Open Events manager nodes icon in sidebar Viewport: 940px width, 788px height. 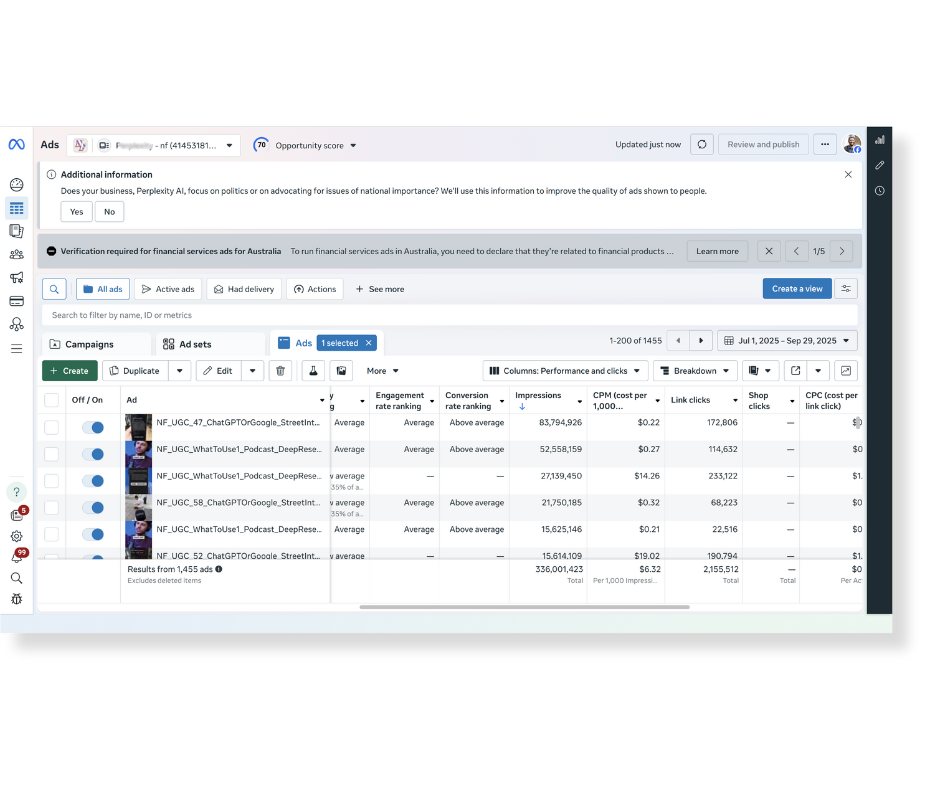(x=17, y=324)
